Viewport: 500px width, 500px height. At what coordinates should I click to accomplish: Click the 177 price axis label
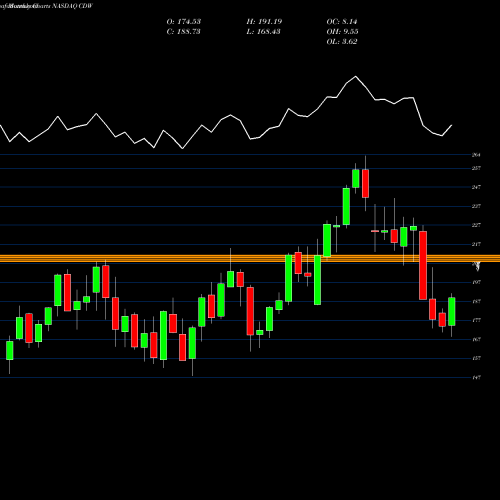[476, 320]
